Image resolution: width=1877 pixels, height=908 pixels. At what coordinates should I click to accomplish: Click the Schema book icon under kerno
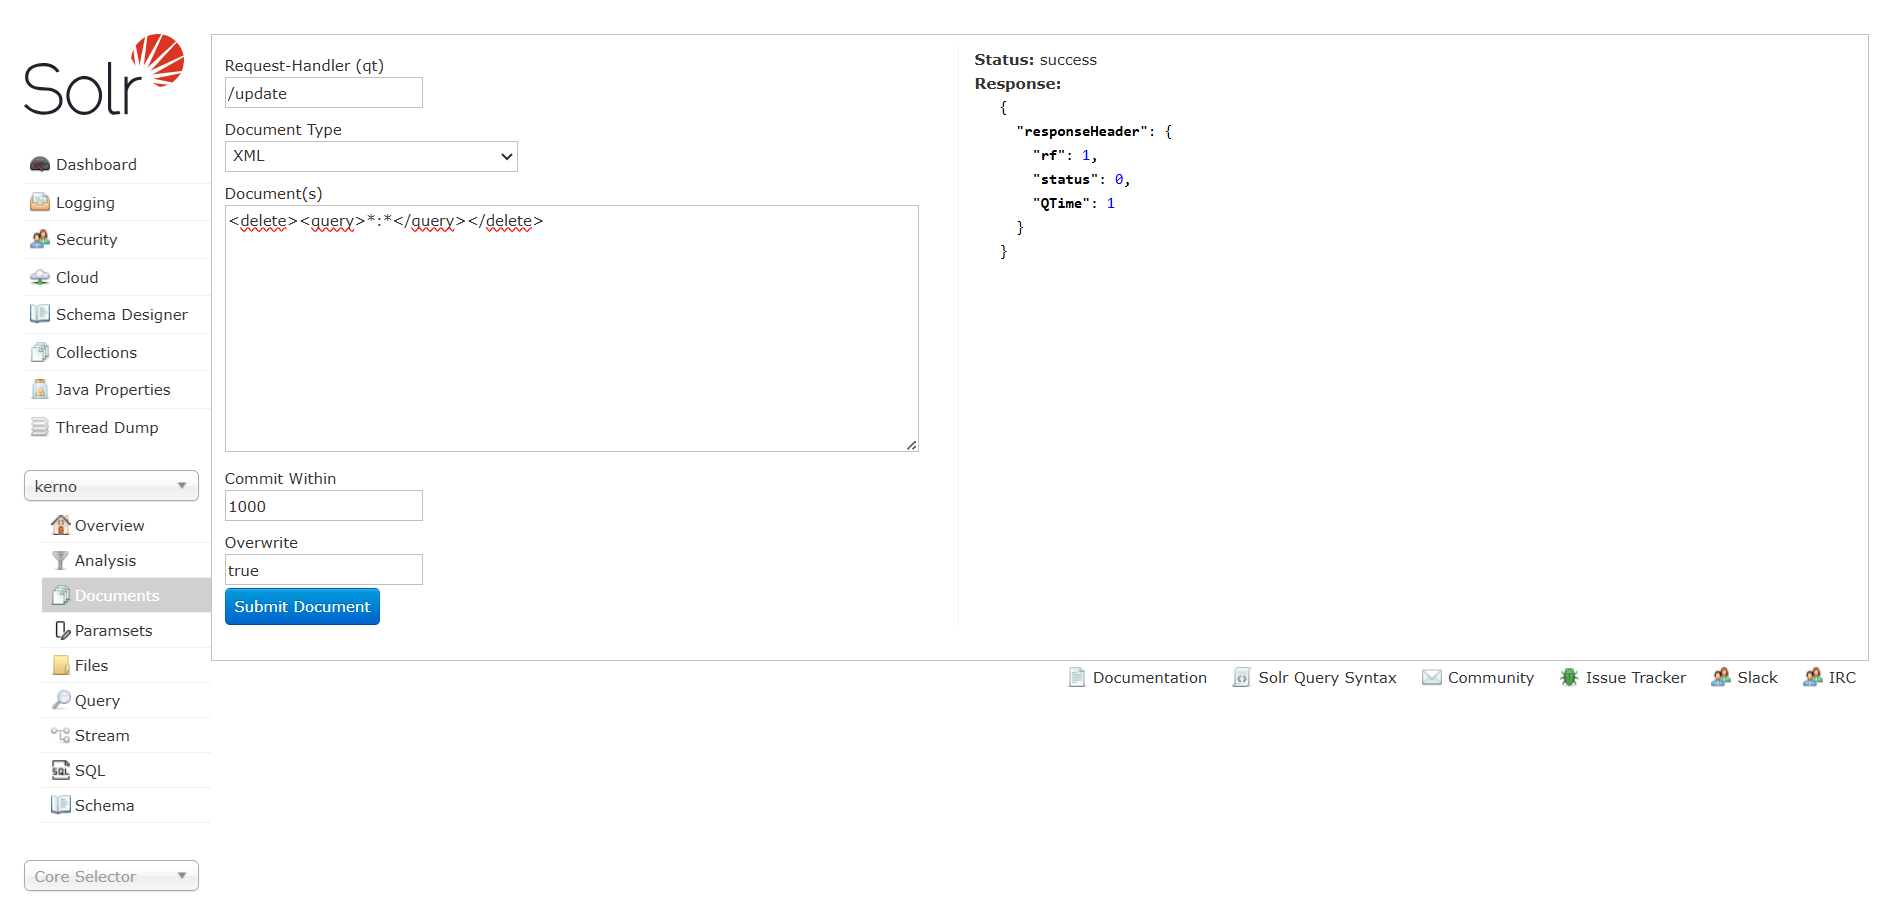pyautogui.click(x=61, y=805)
